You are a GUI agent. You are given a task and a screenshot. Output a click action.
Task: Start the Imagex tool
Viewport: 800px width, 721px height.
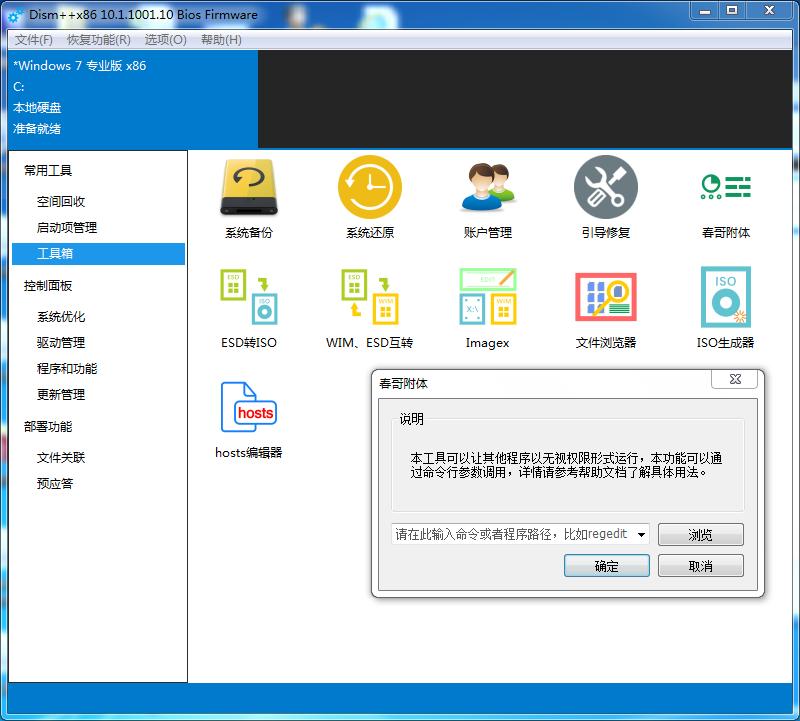[x=487, y=300]
